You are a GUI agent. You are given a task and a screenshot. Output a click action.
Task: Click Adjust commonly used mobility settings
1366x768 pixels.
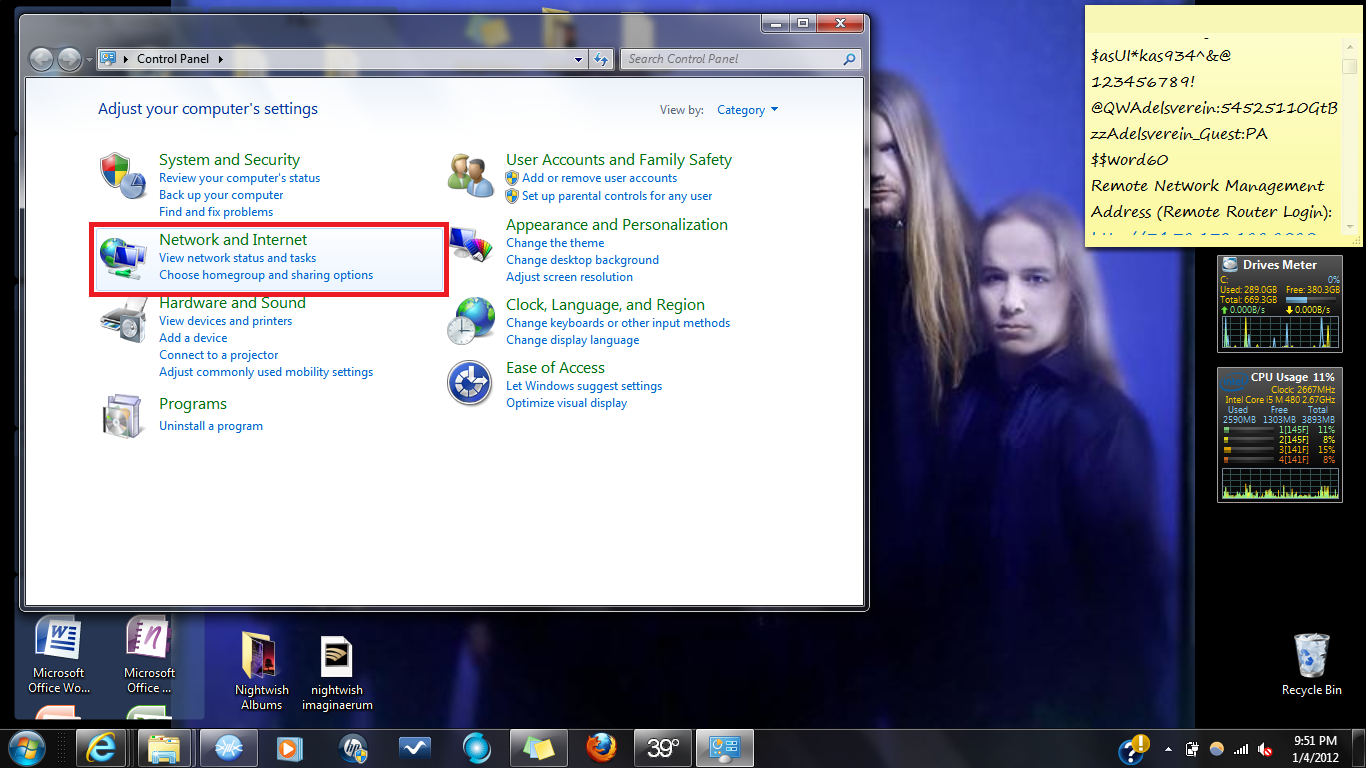point(266,372)
